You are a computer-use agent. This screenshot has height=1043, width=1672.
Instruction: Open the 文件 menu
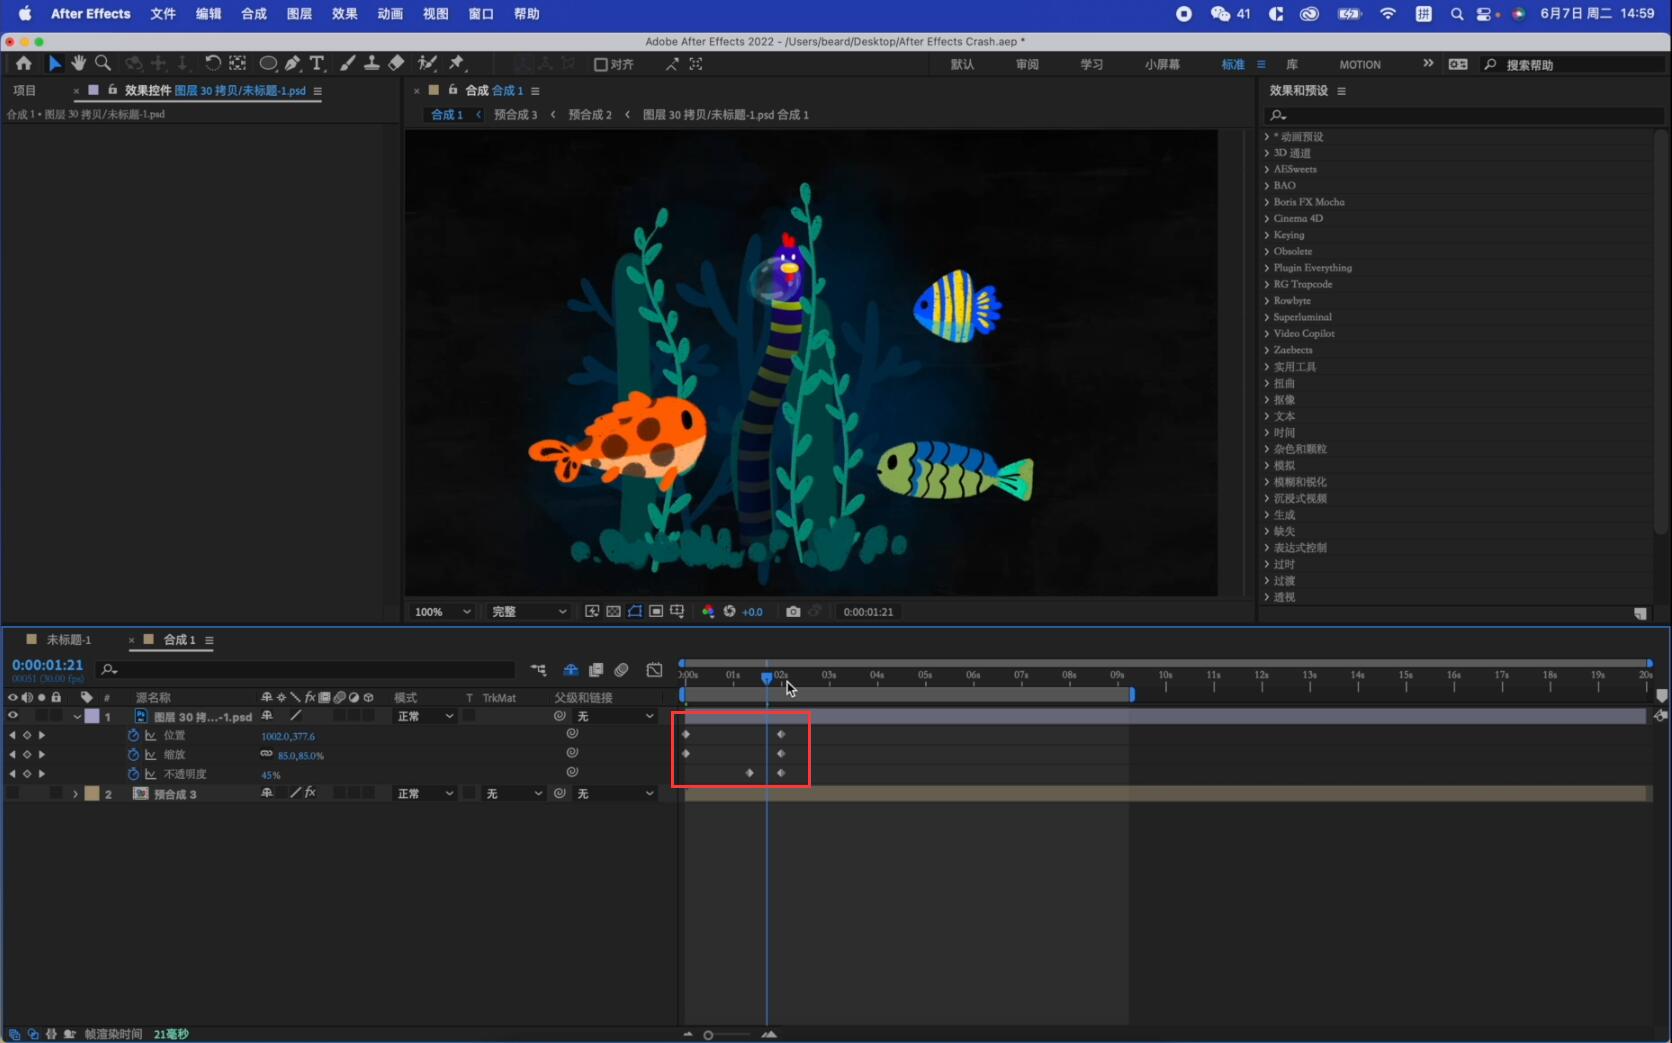click(x=163, y=13)
